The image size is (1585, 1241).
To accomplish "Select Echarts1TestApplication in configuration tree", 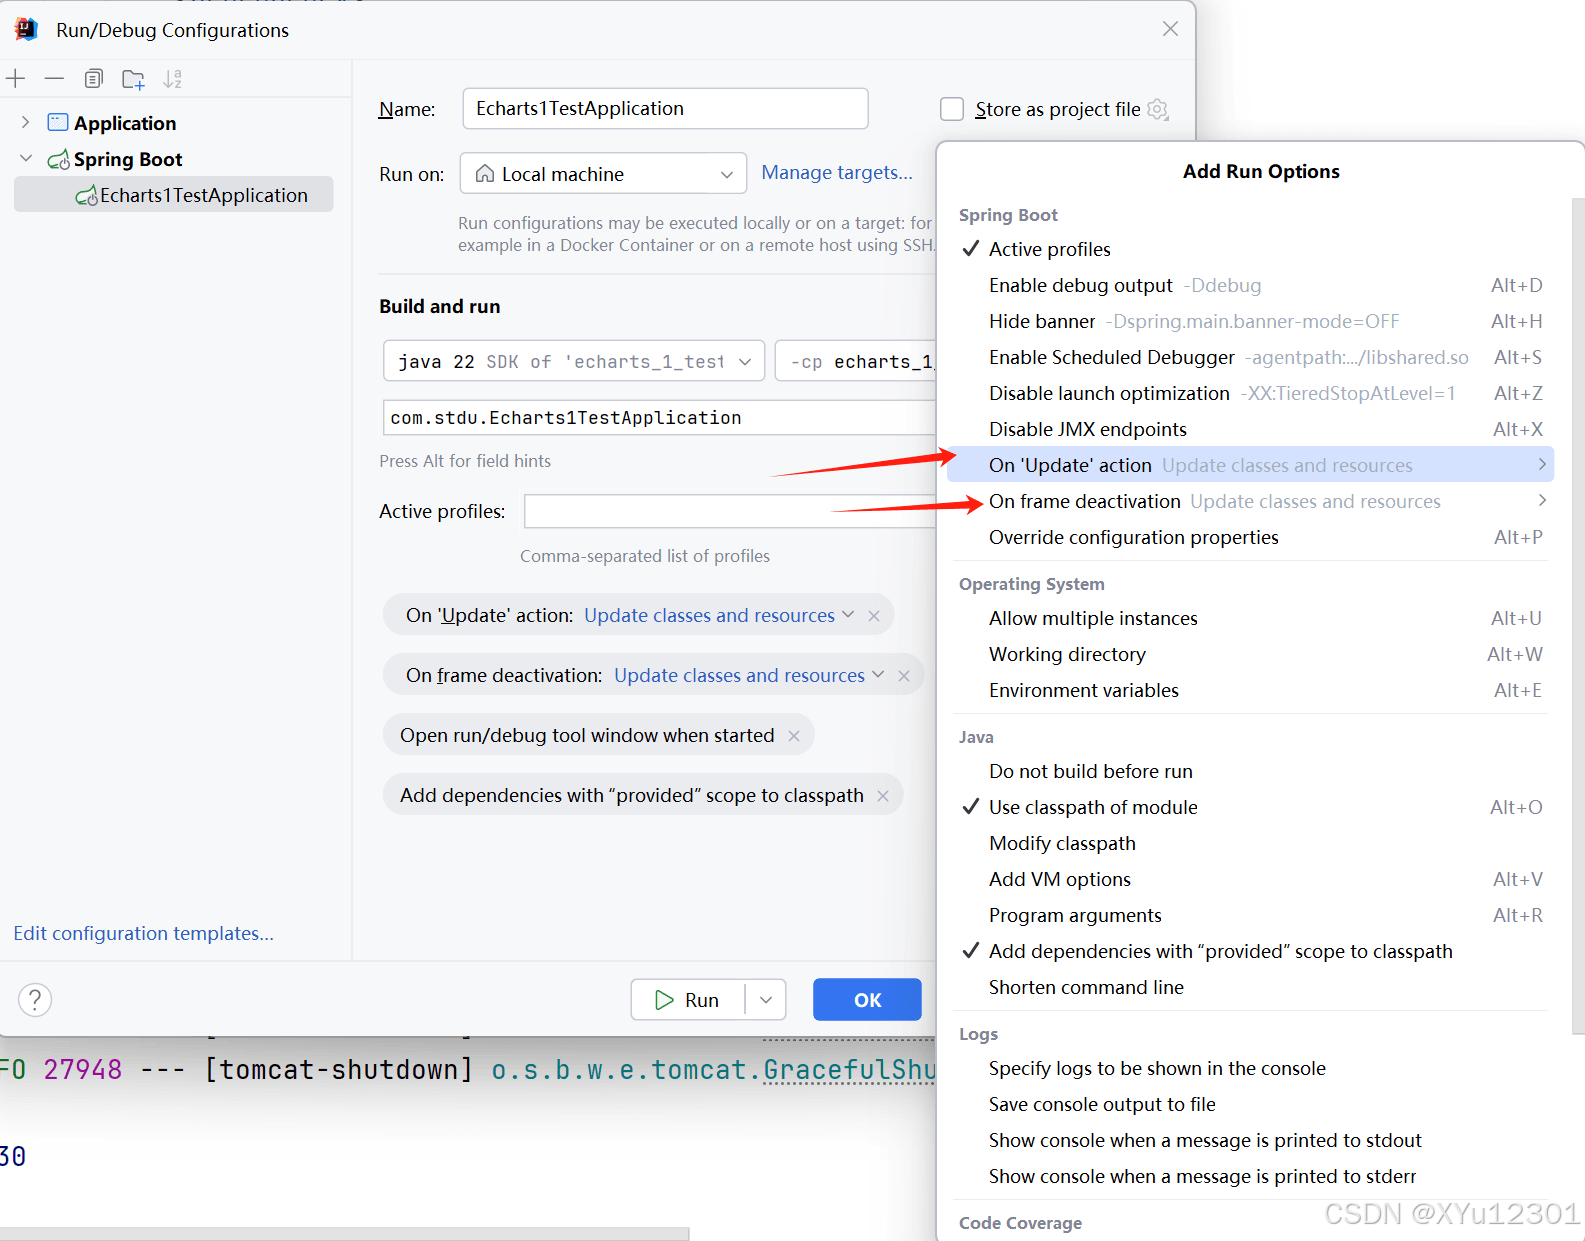I will (x=174, y=195).
